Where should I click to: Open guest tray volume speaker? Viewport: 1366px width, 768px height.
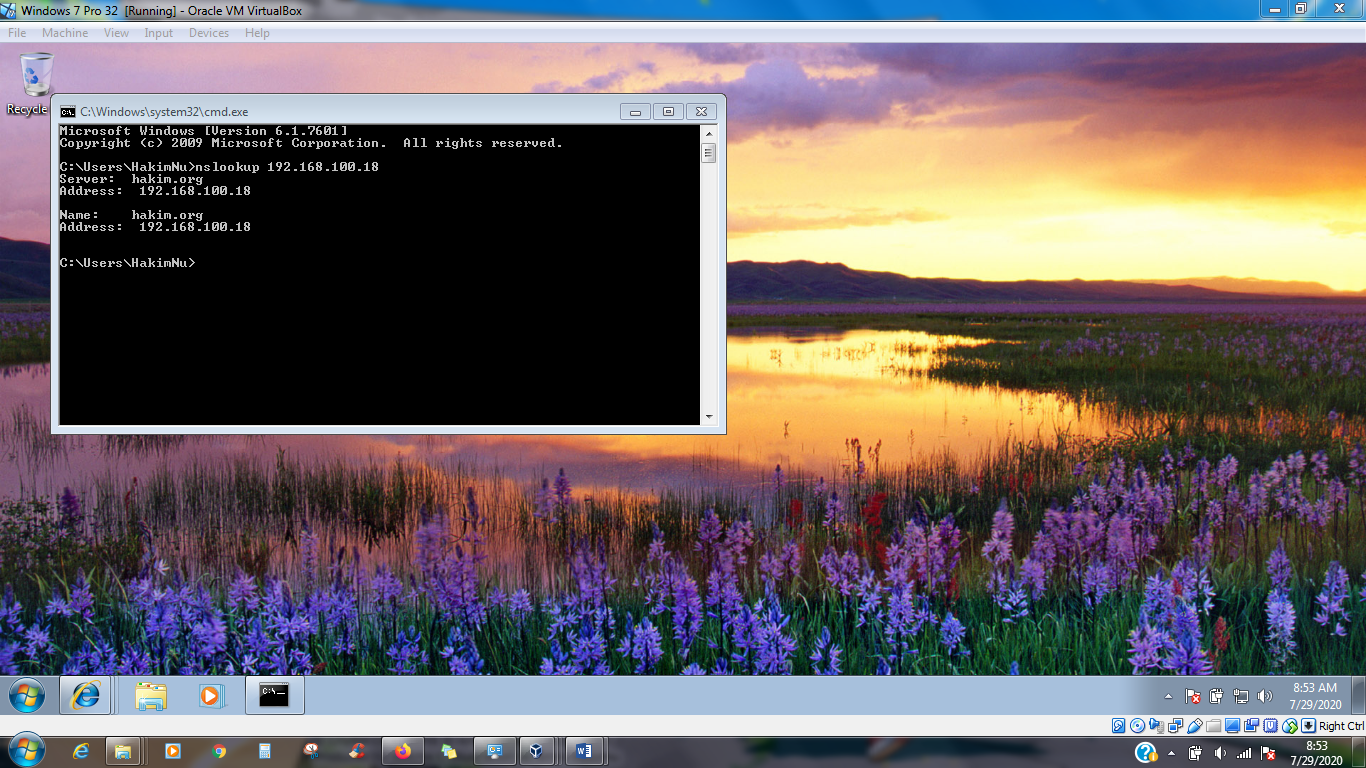(x=1265, y=696)
